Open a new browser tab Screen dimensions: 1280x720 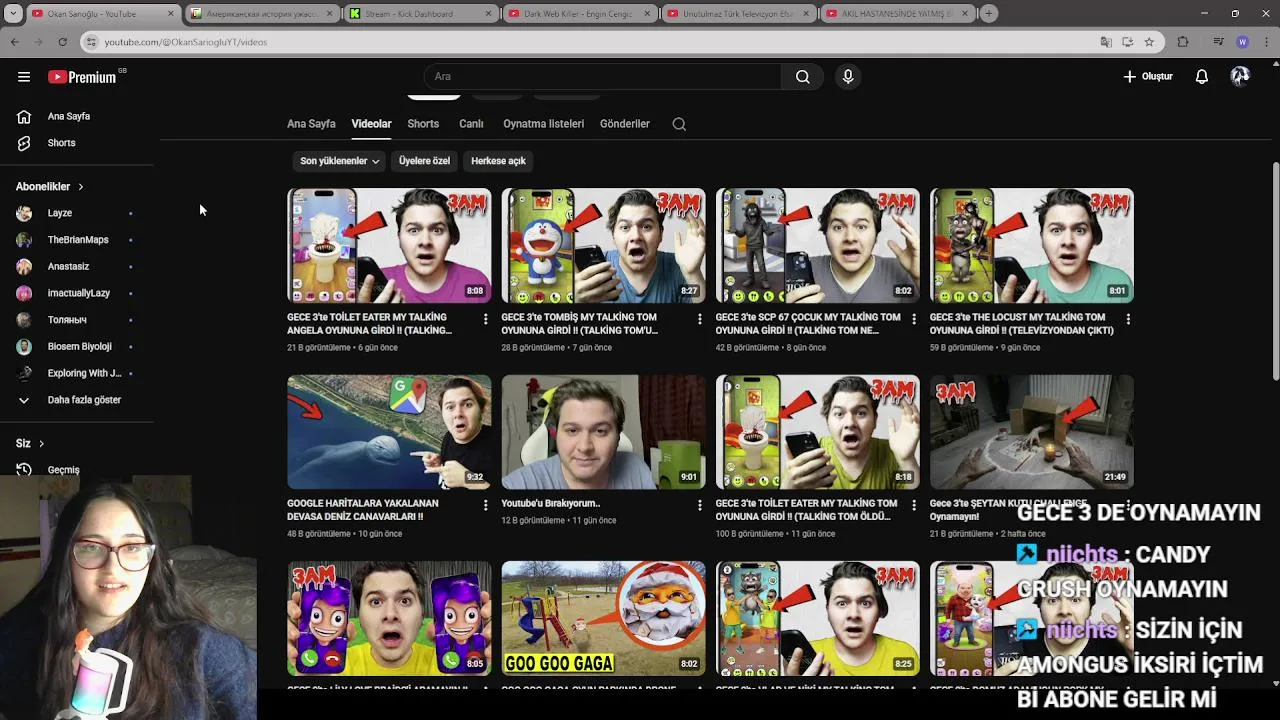click(x=988, y=14)
